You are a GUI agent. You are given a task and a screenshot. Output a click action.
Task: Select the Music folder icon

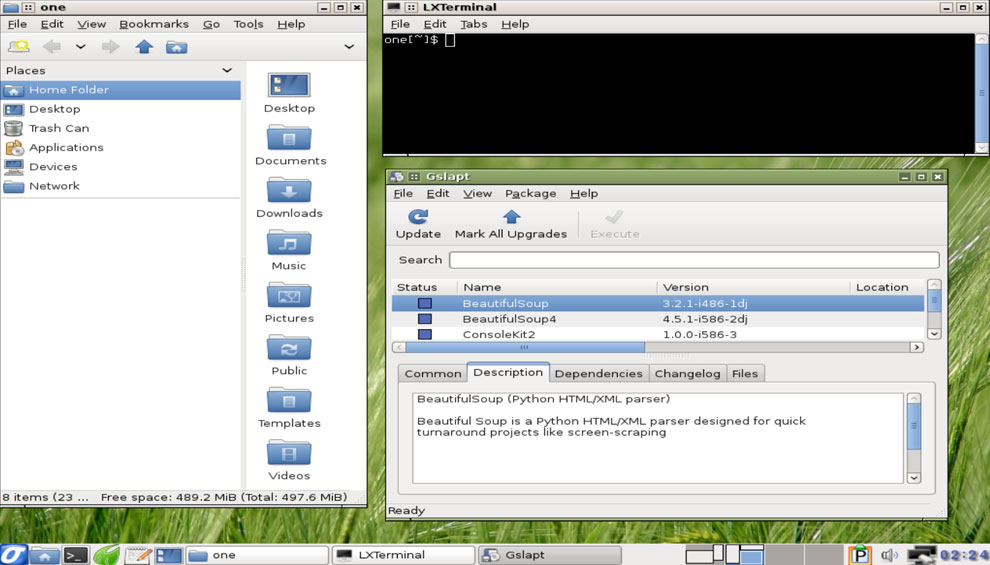289,242
